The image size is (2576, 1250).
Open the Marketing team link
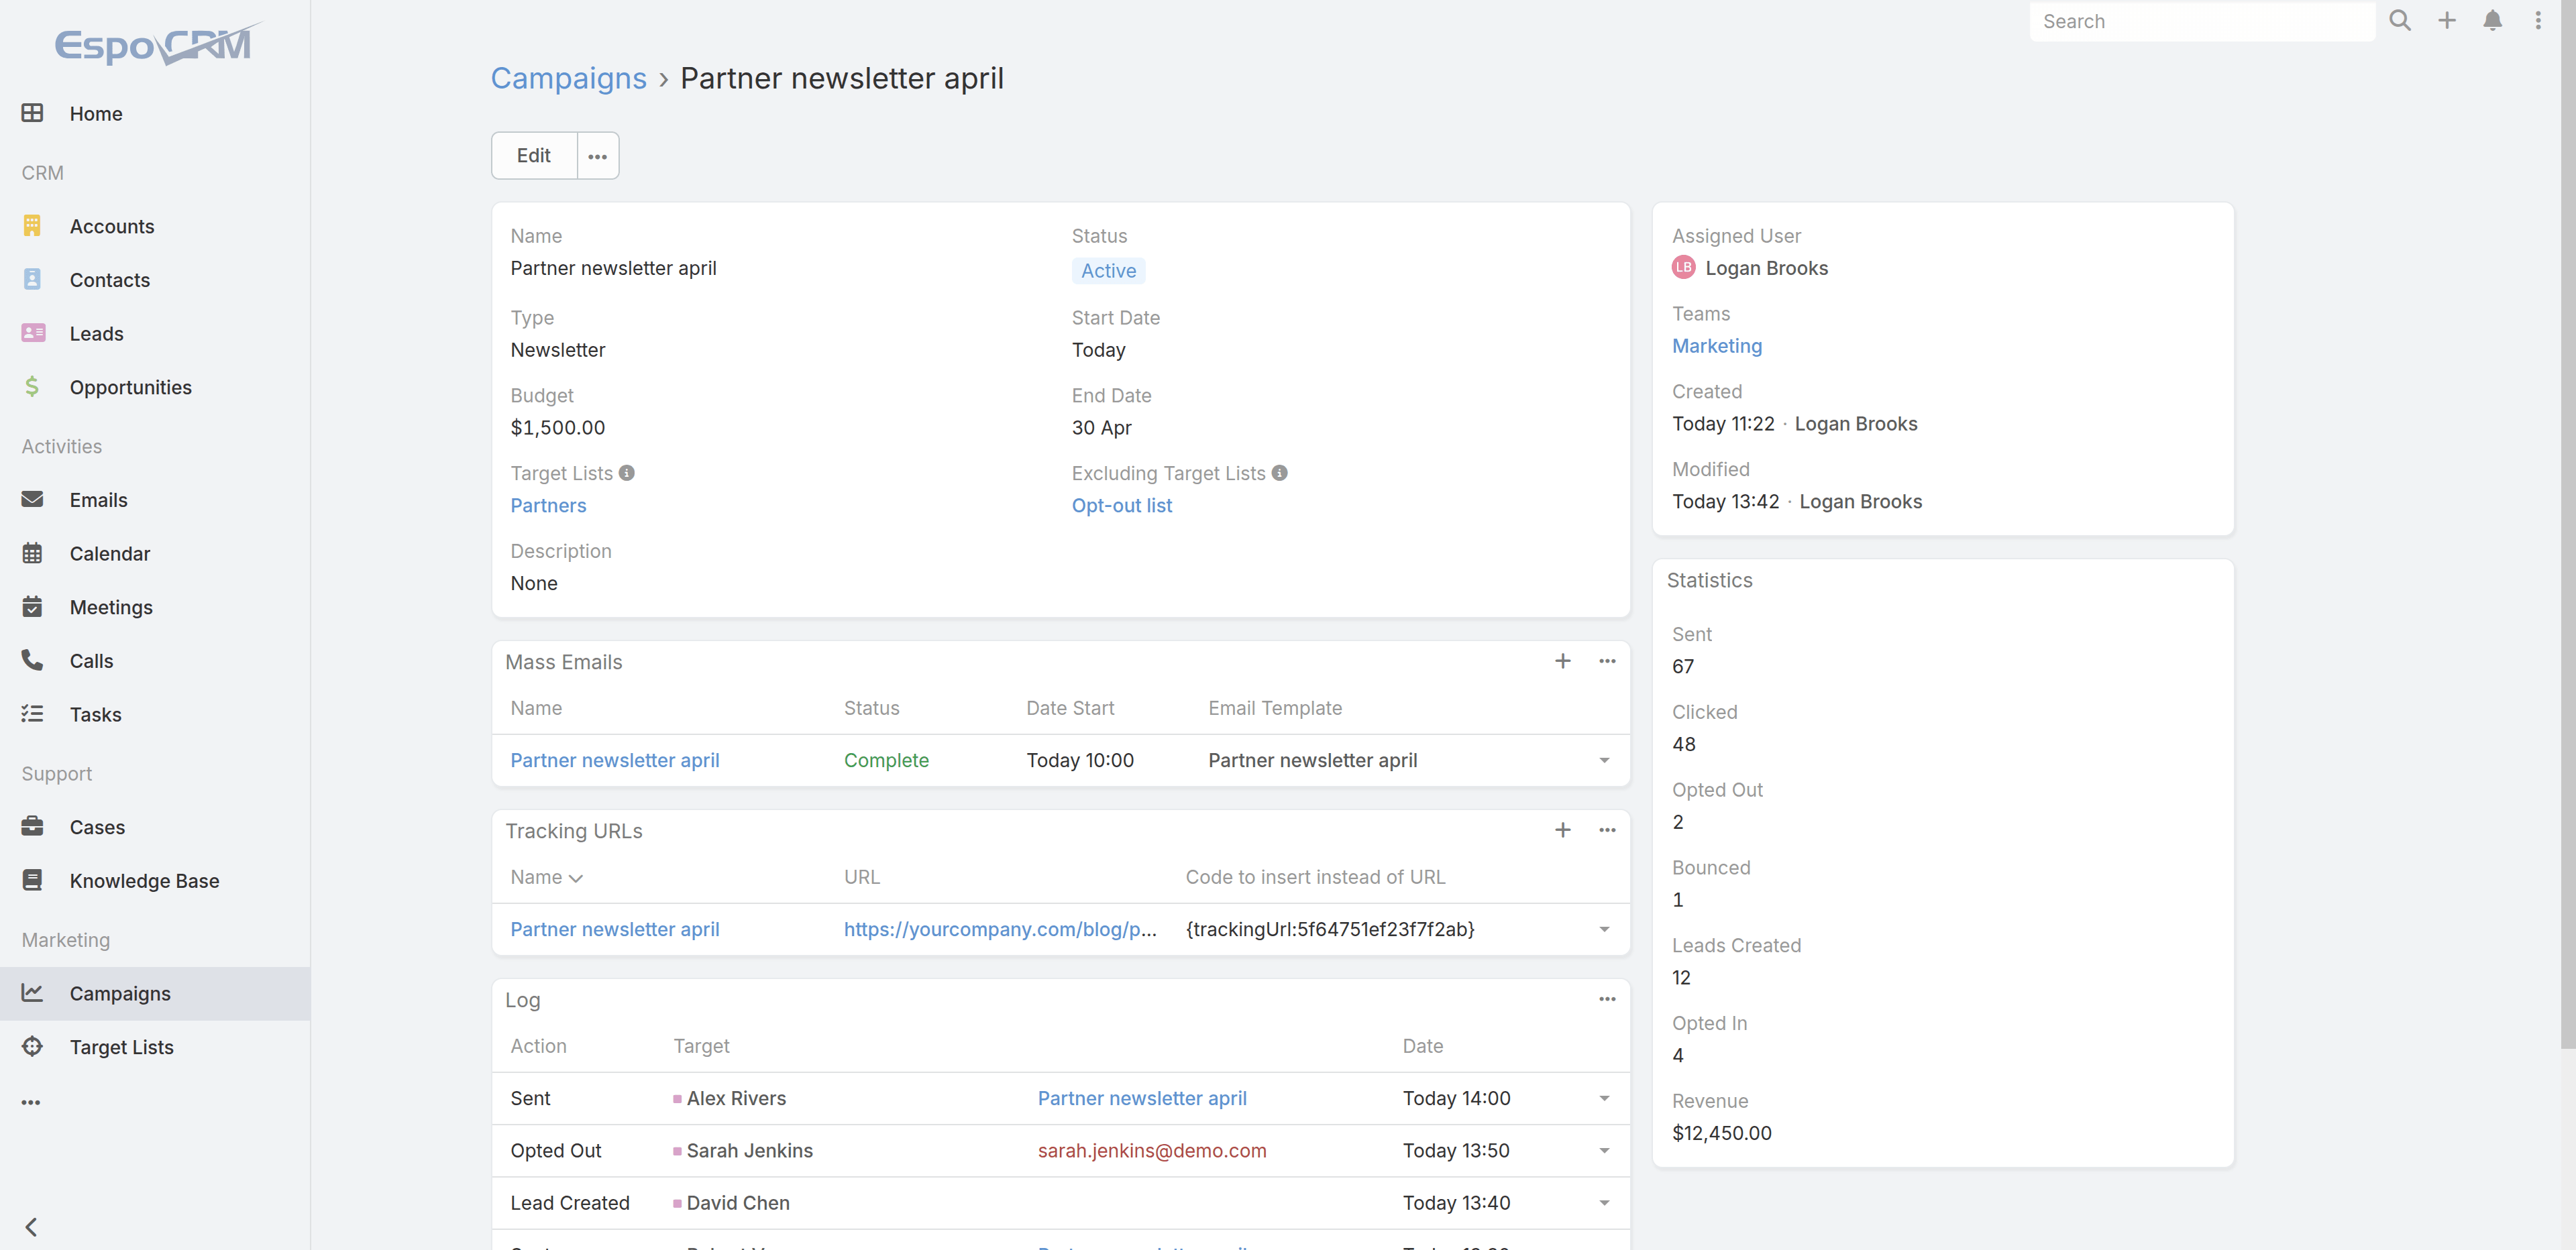(x=1717, y=345)
